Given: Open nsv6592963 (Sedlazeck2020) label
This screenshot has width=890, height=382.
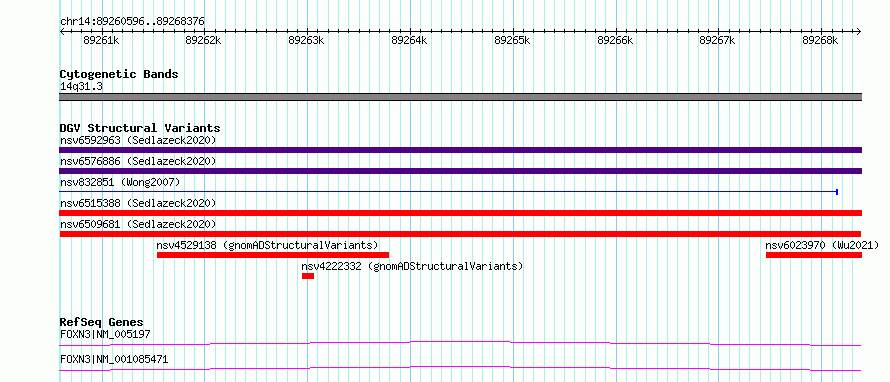Looking at the screenshot, I should click(x=138, y=140).
